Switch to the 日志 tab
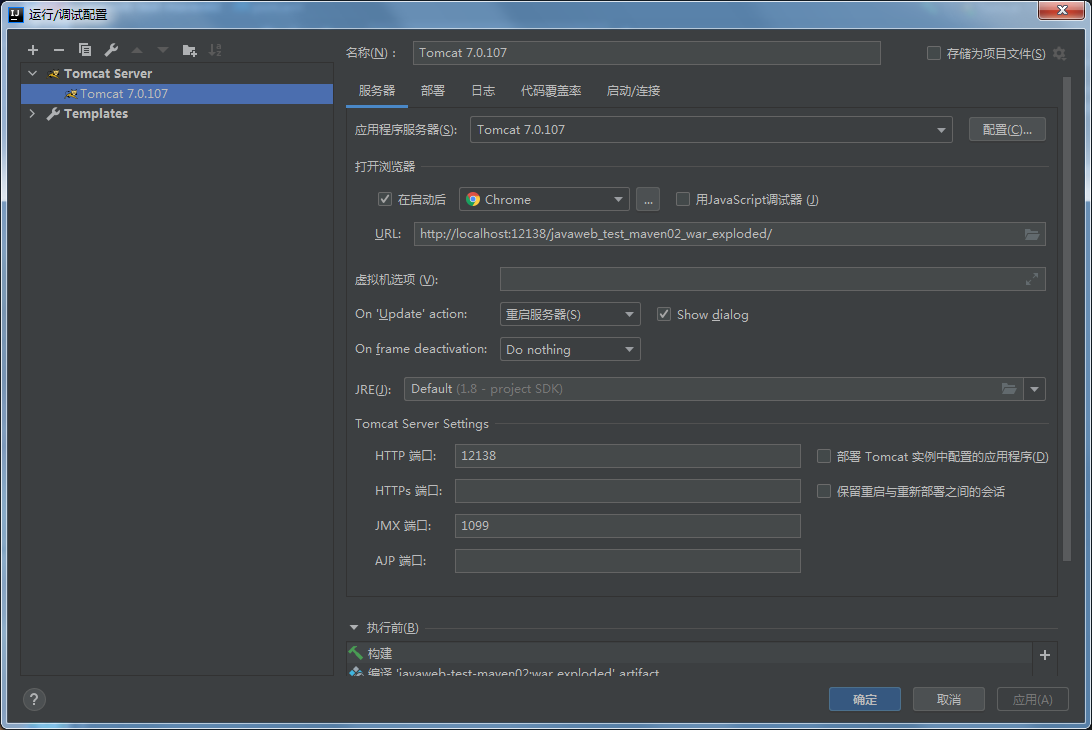 (x=483, y=91)
